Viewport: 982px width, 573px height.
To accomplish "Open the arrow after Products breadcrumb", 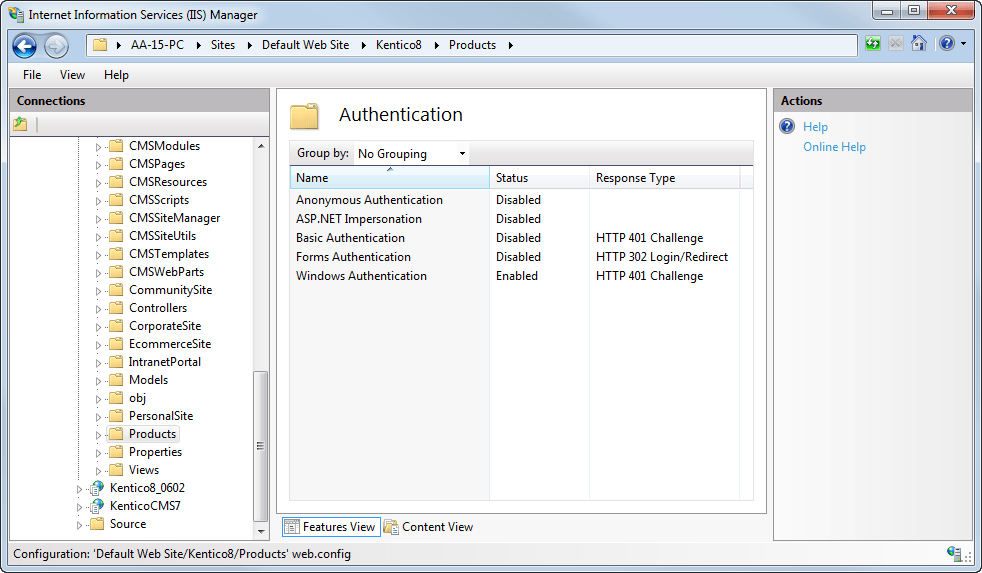I will pyautogui.click(x=510, y=45).
